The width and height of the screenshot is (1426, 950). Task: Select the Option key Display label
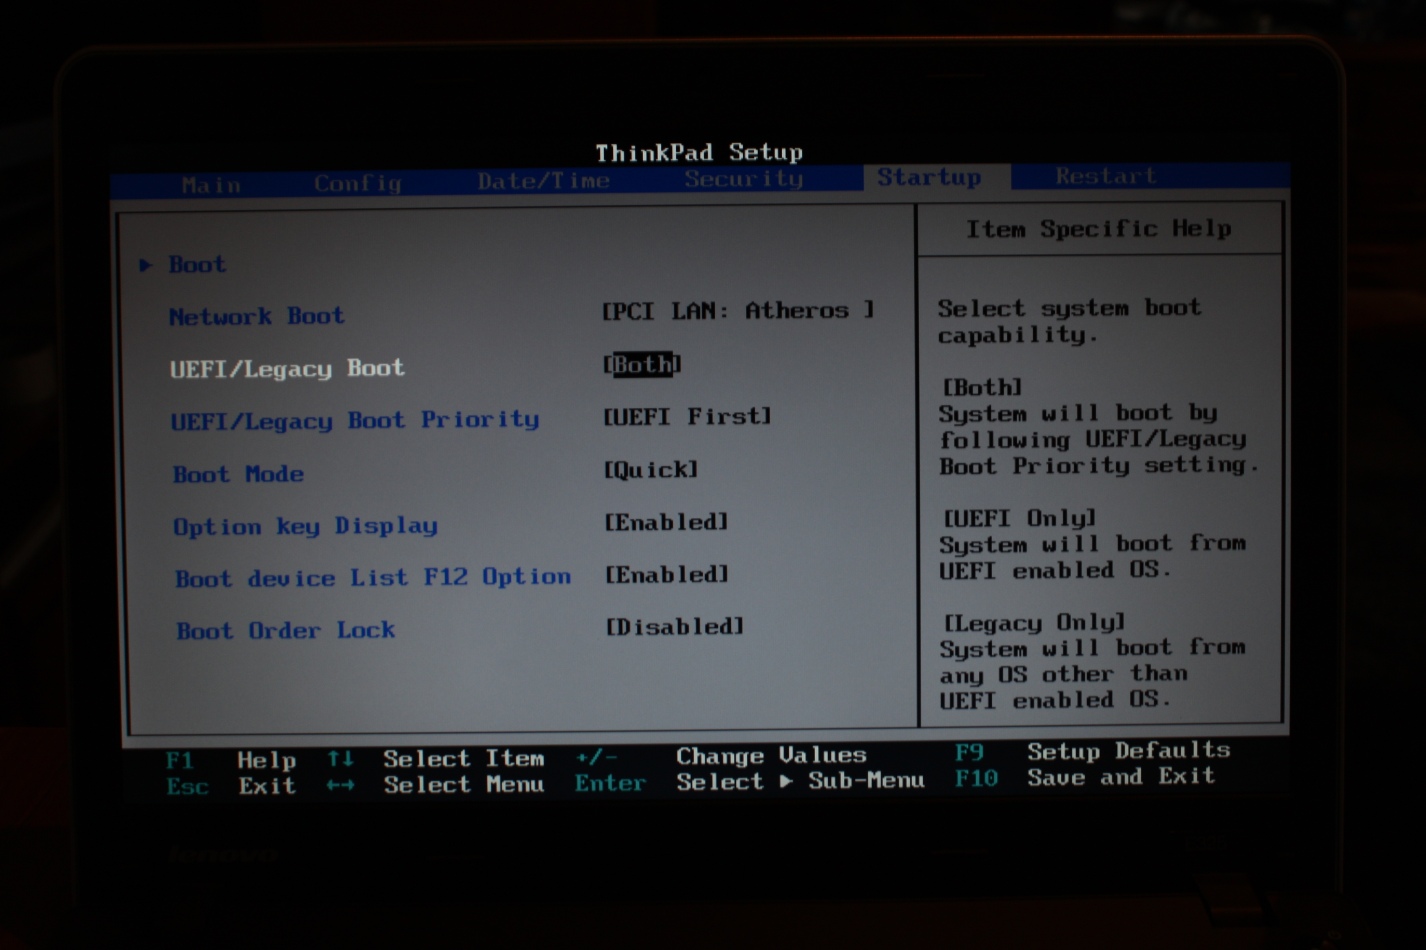coord(305,526)
